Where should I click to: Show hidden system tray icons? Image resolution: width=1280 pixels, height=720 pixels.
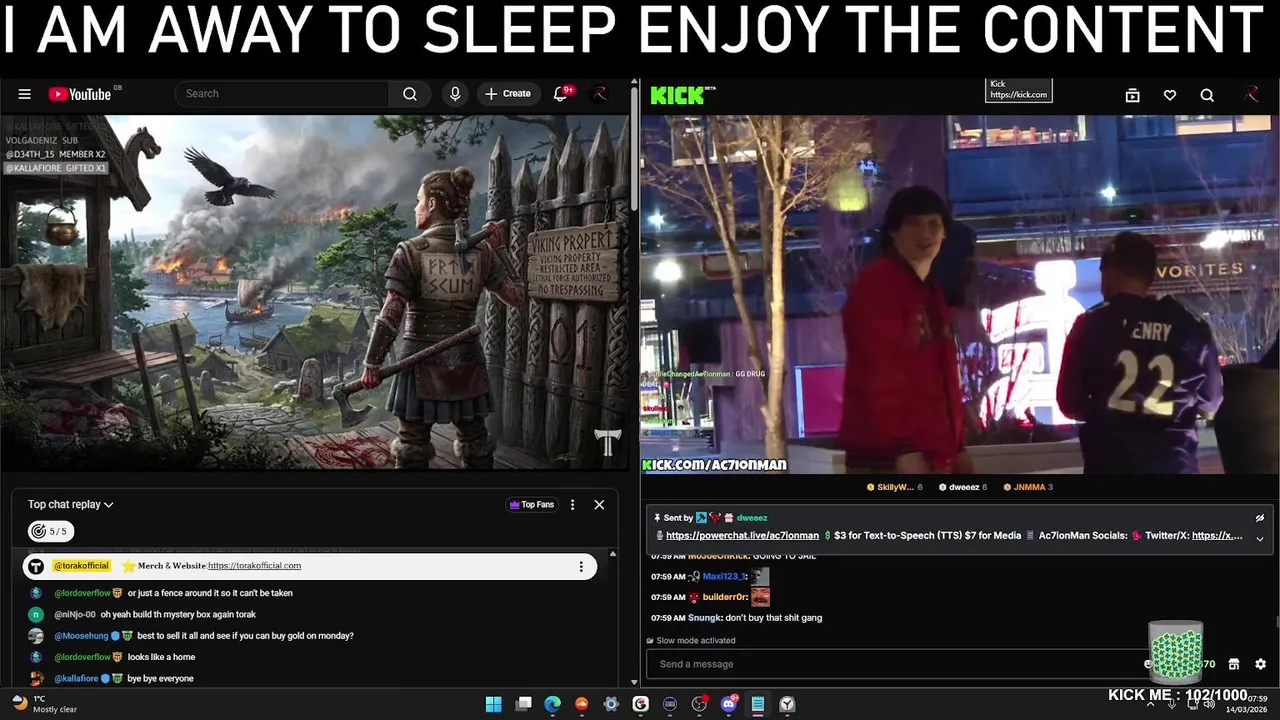click(x=1150, y=704)
